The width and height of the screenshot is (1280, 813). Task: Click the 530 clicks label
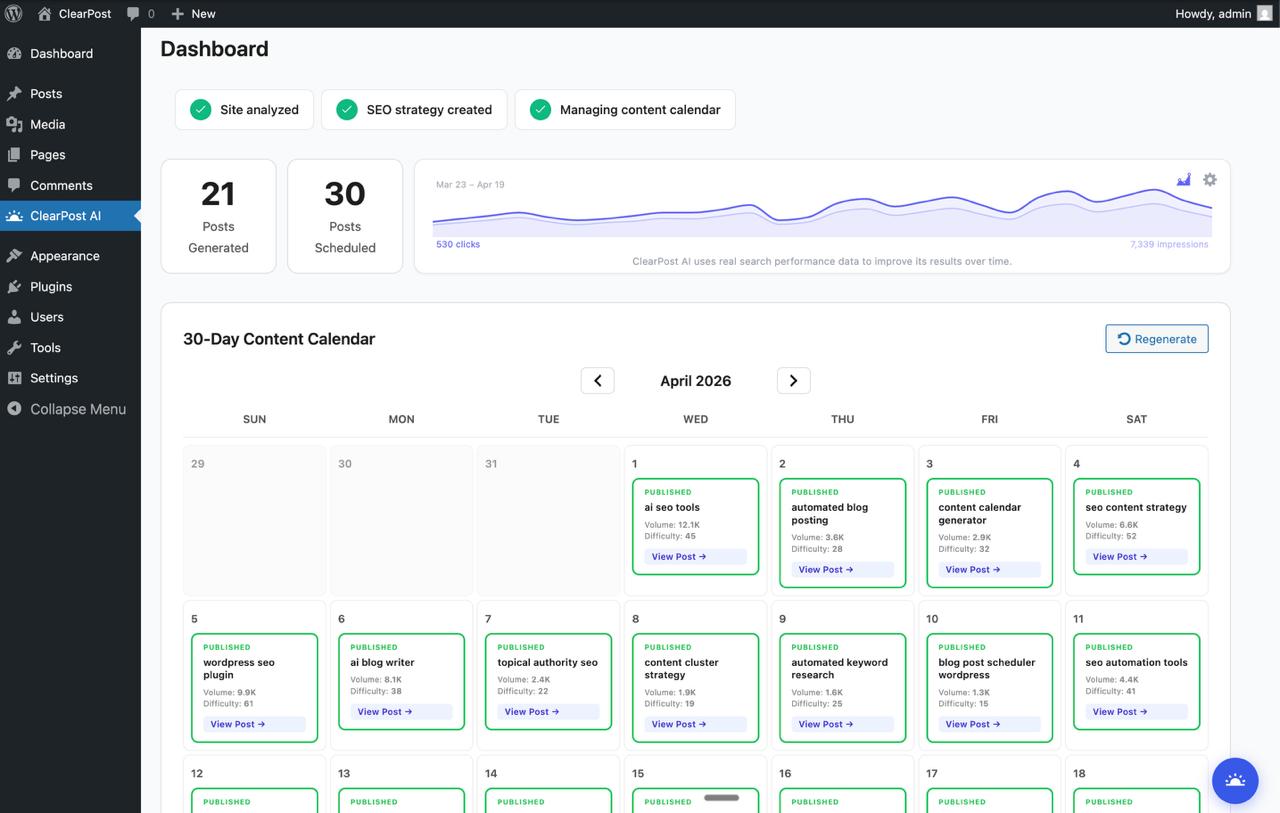[458, 244]
